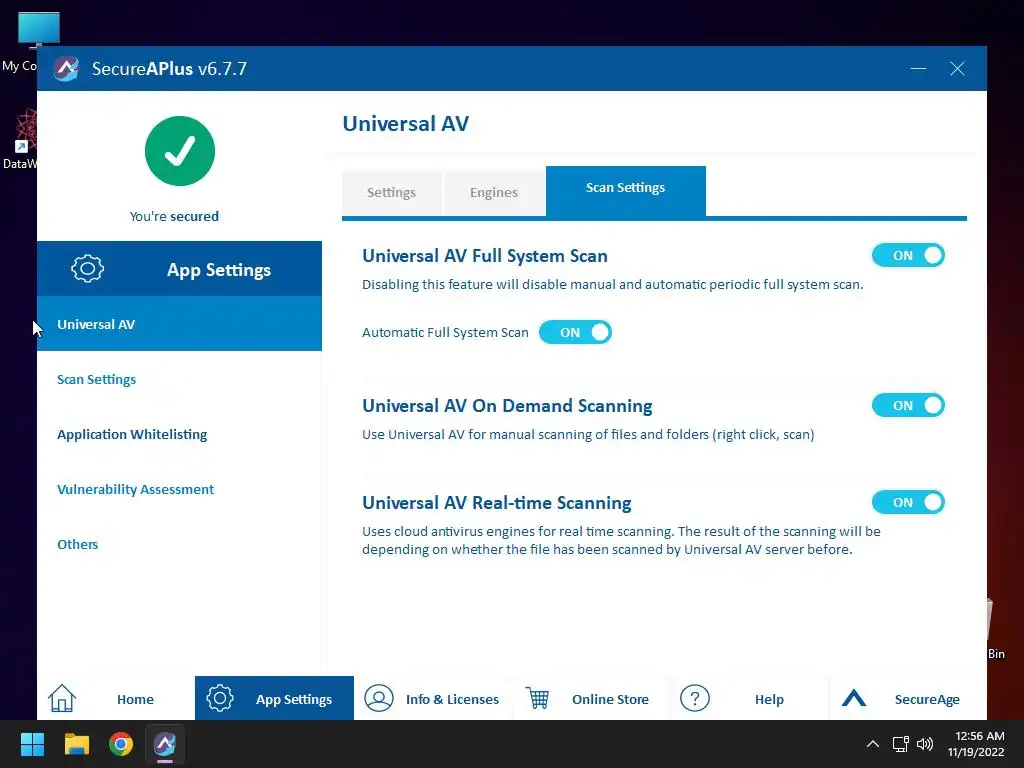Select the Scan Settings tab
The height and width of the screenshot is (768, 1024).
[x=626, y=190]
